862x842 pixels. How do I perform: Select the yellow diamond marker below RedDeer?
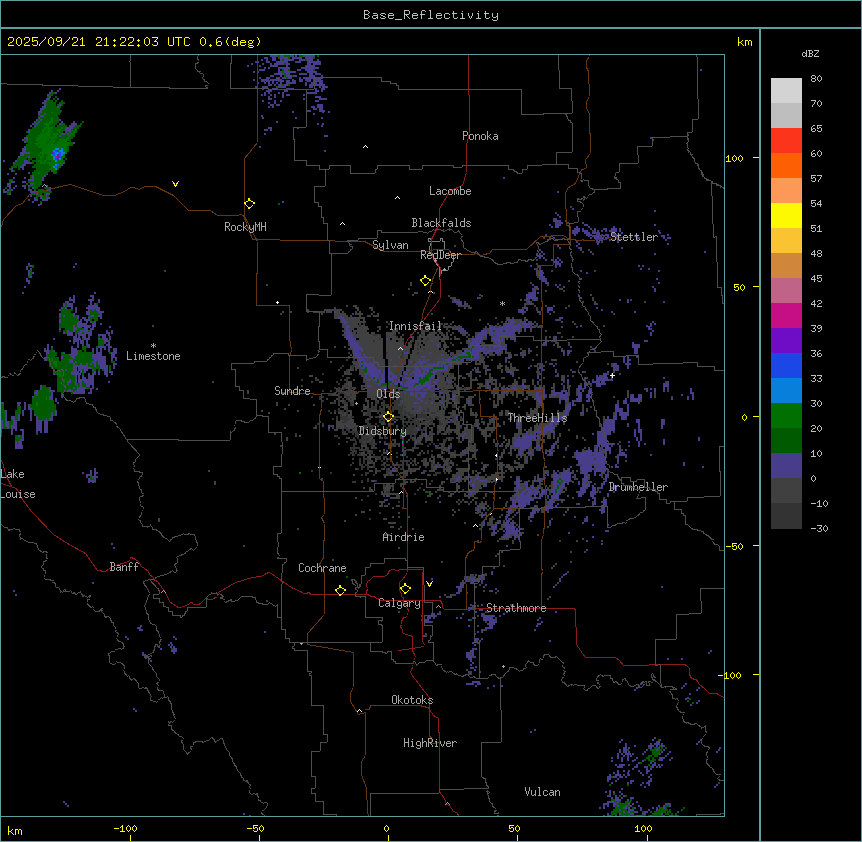[x=425, y=281]
